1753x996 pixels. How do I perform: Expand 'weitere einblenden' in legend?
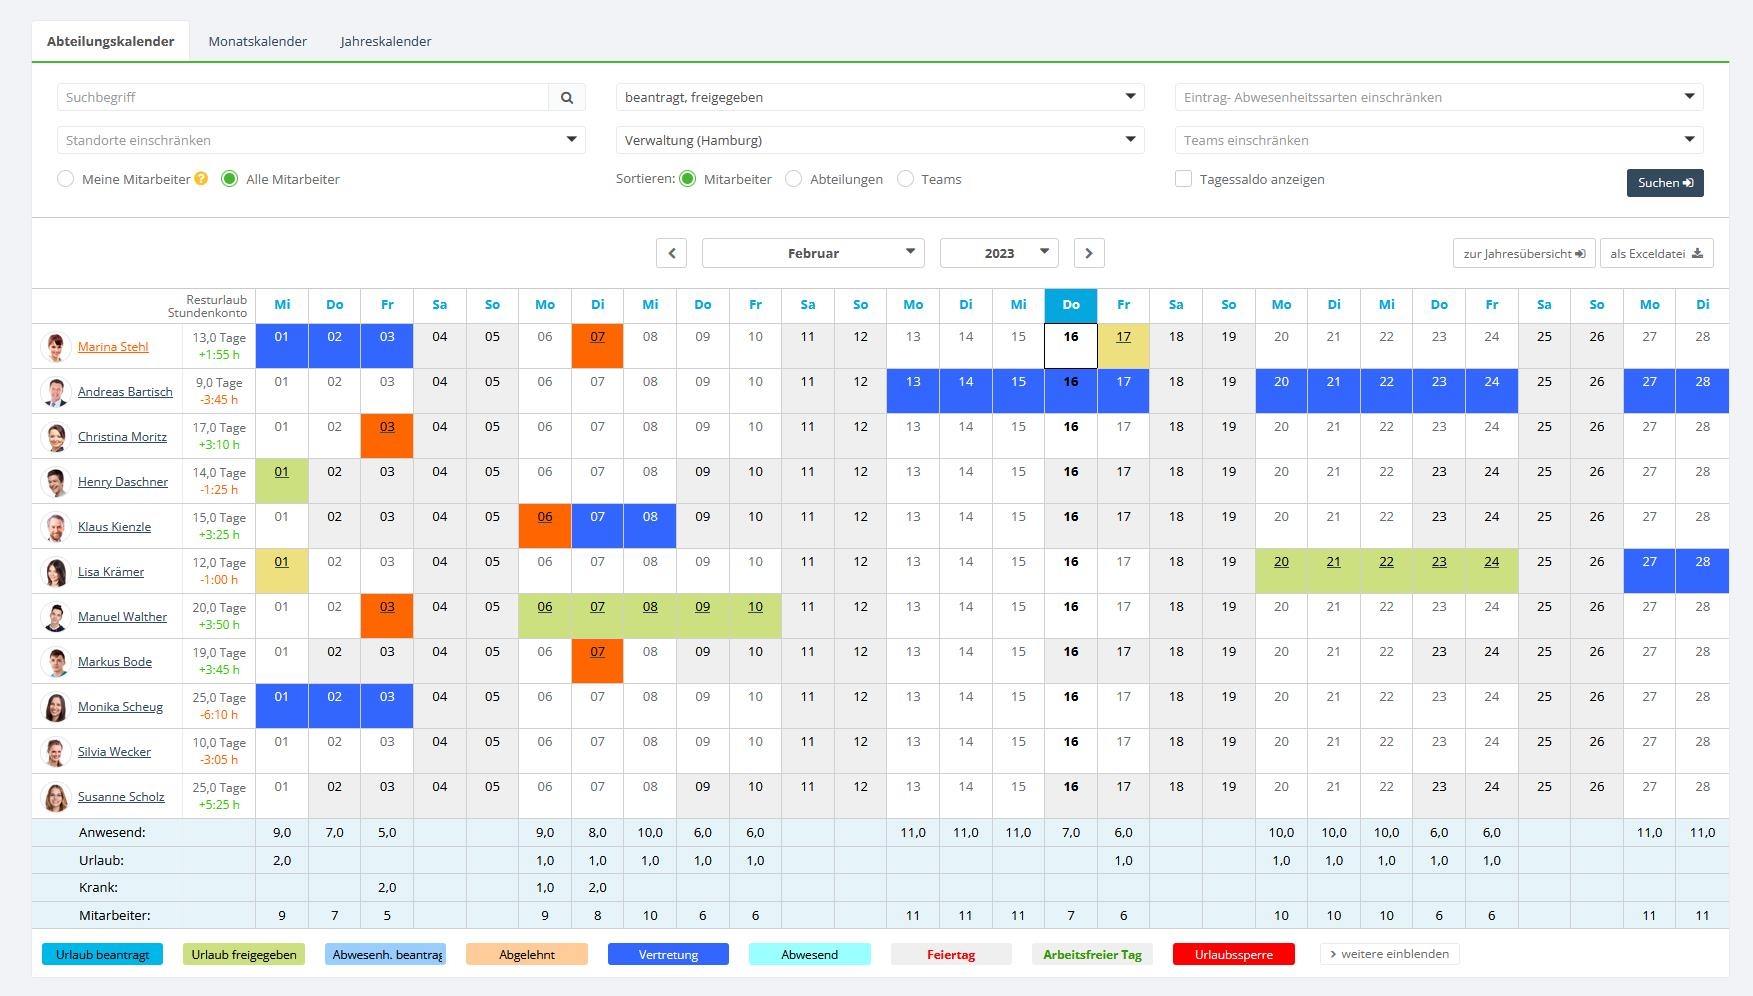(1390, 954)
